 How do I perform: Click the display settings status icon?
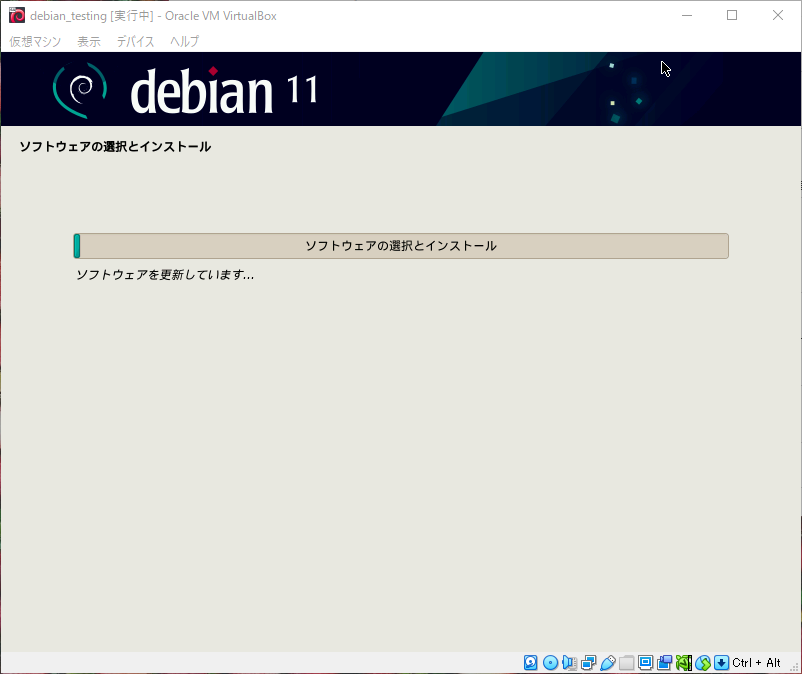pyautogui.click(x=645, y=663)
